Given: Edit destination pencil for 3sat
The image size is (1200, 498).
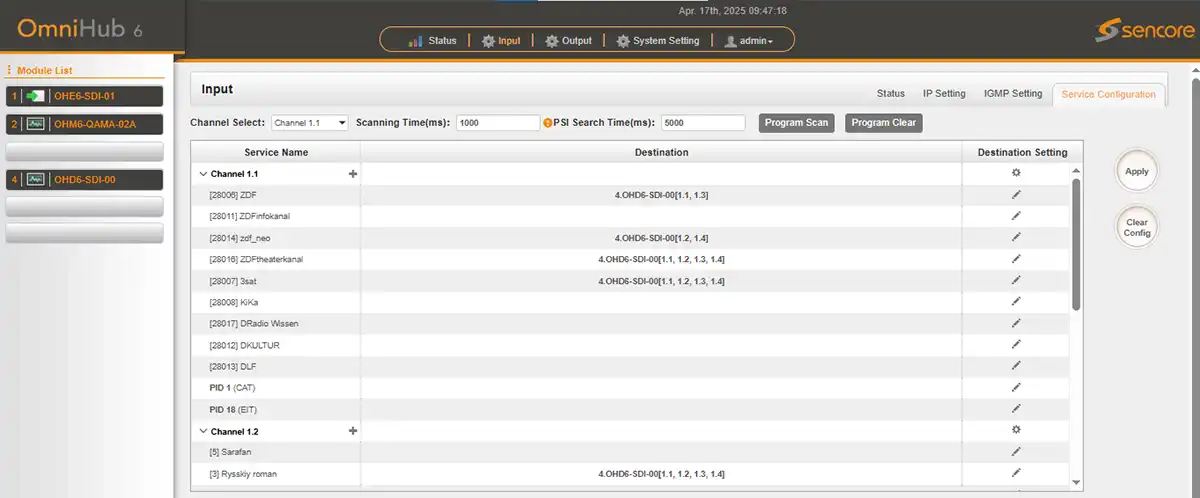Looking at the screenshot, I should point(1016,280).
